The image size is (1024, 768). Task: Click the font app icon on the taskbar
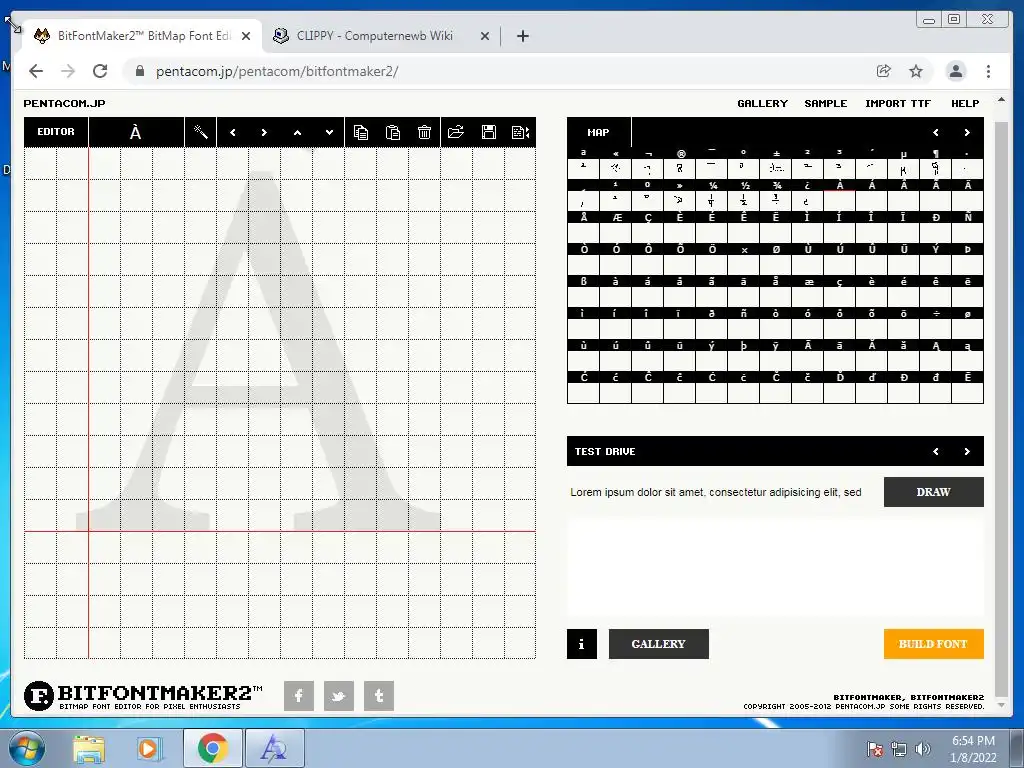274,748
